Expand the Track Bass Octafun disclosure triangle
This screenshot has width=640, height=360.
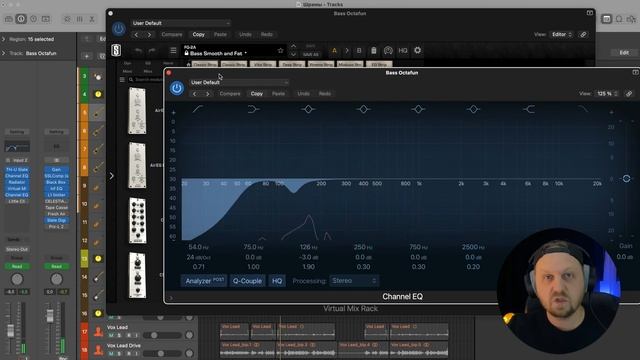pos(4,53)
